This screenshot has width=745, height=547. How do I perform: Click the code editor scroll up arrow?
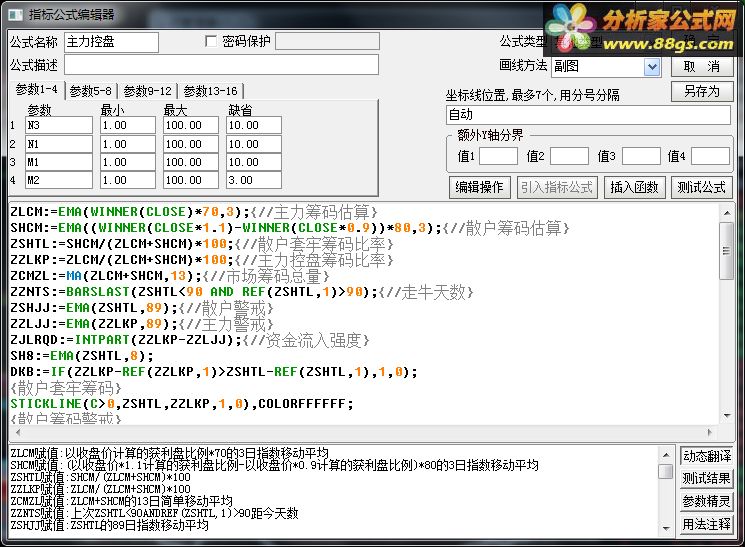click(x=726, y=213)
